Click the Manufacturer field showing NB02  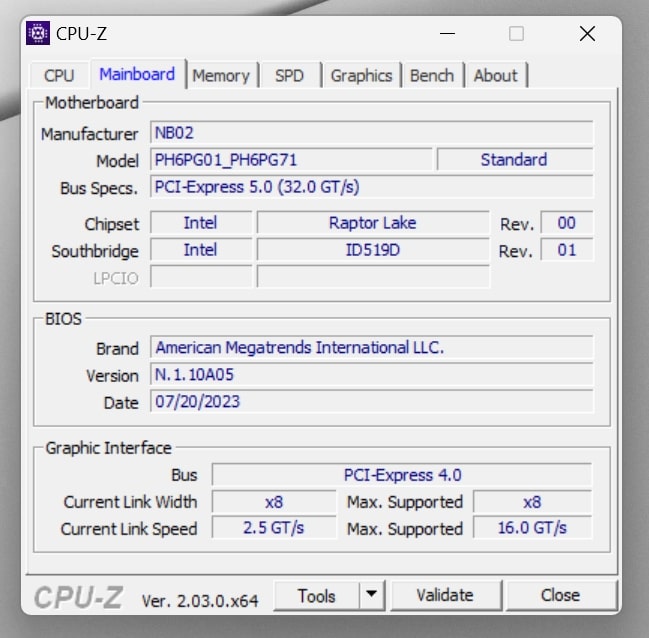371,133
